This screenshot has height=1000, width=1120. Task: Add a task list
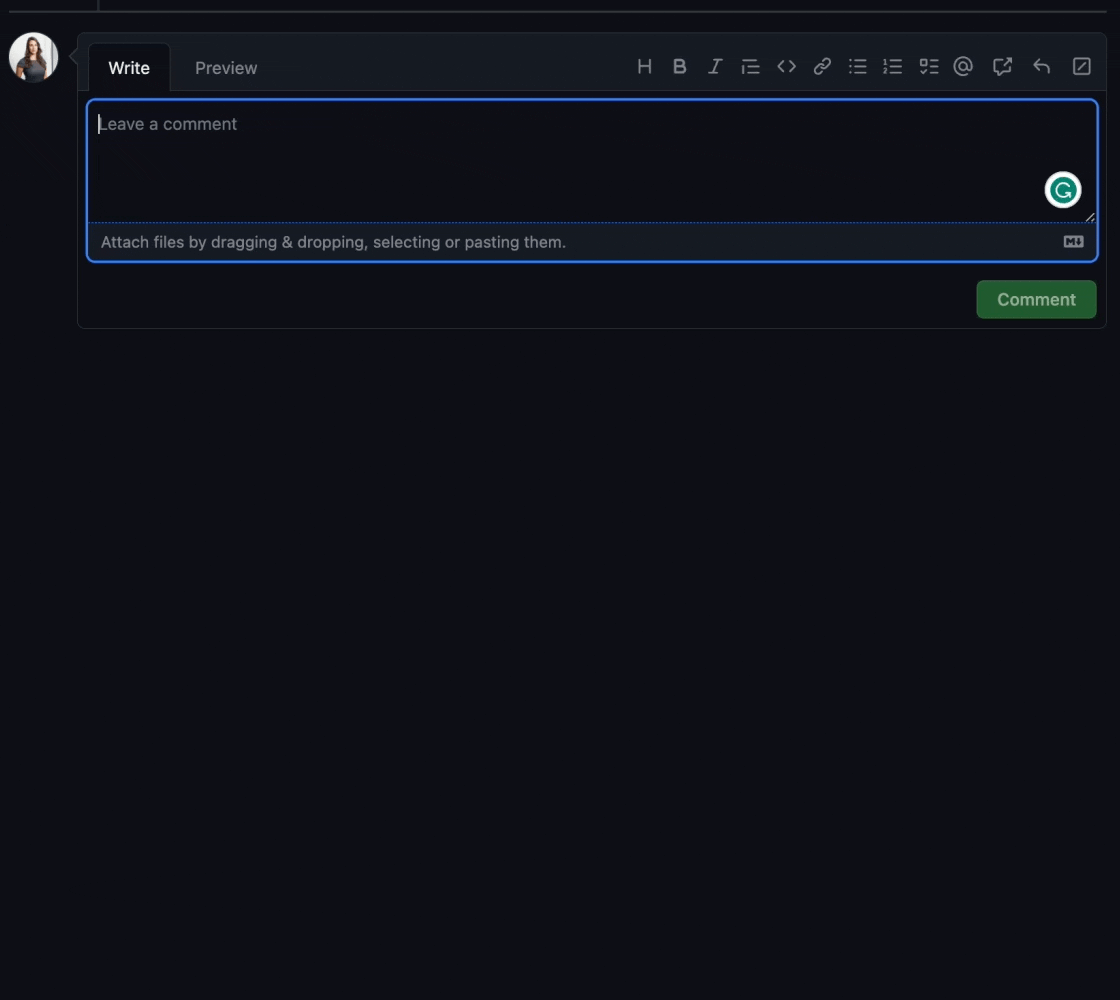click(x=929, y=67)
